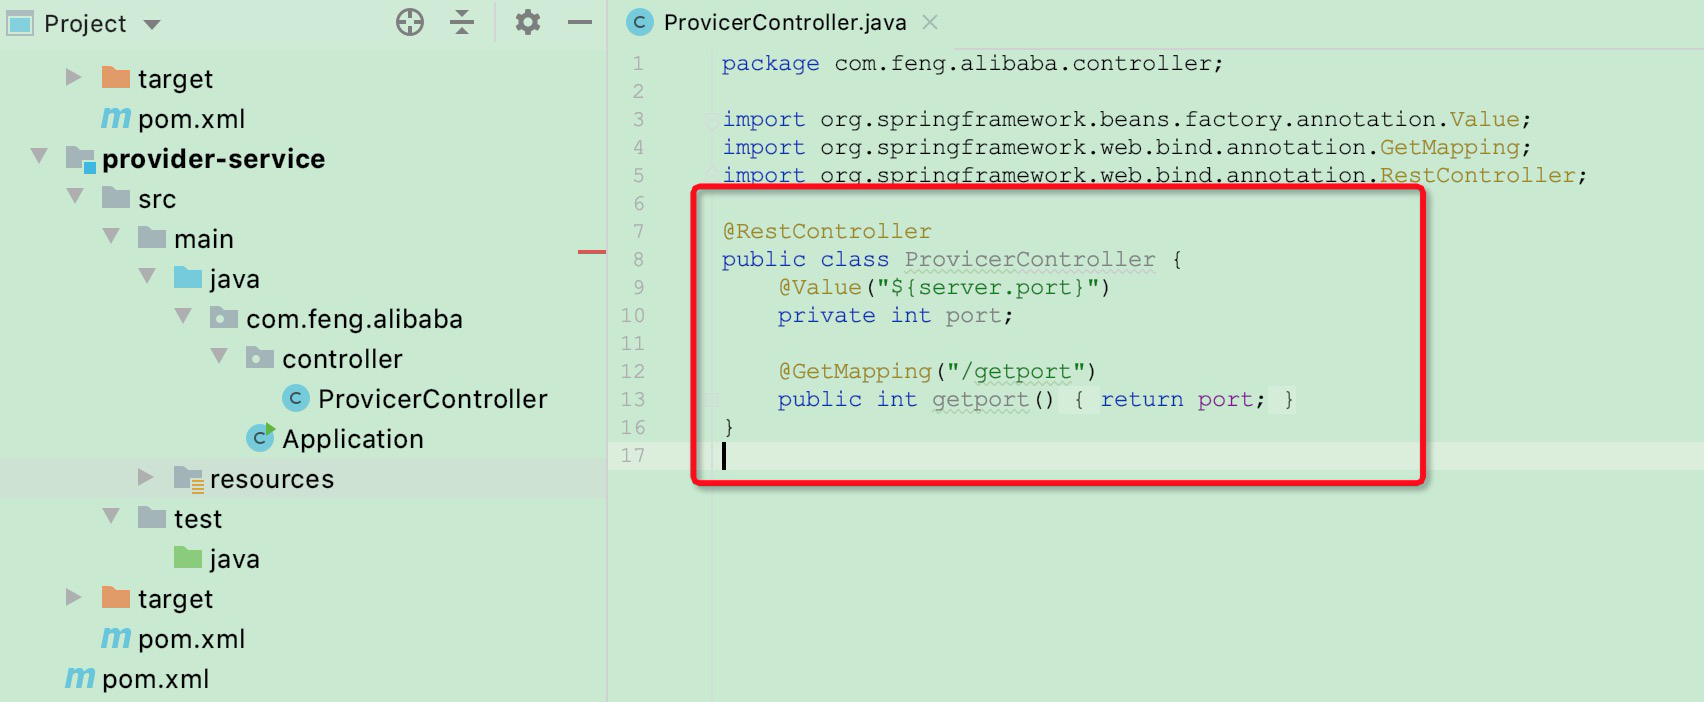
Task: Switch to ProvicerController.java editor tab
Action: click(x=784, y=22)
